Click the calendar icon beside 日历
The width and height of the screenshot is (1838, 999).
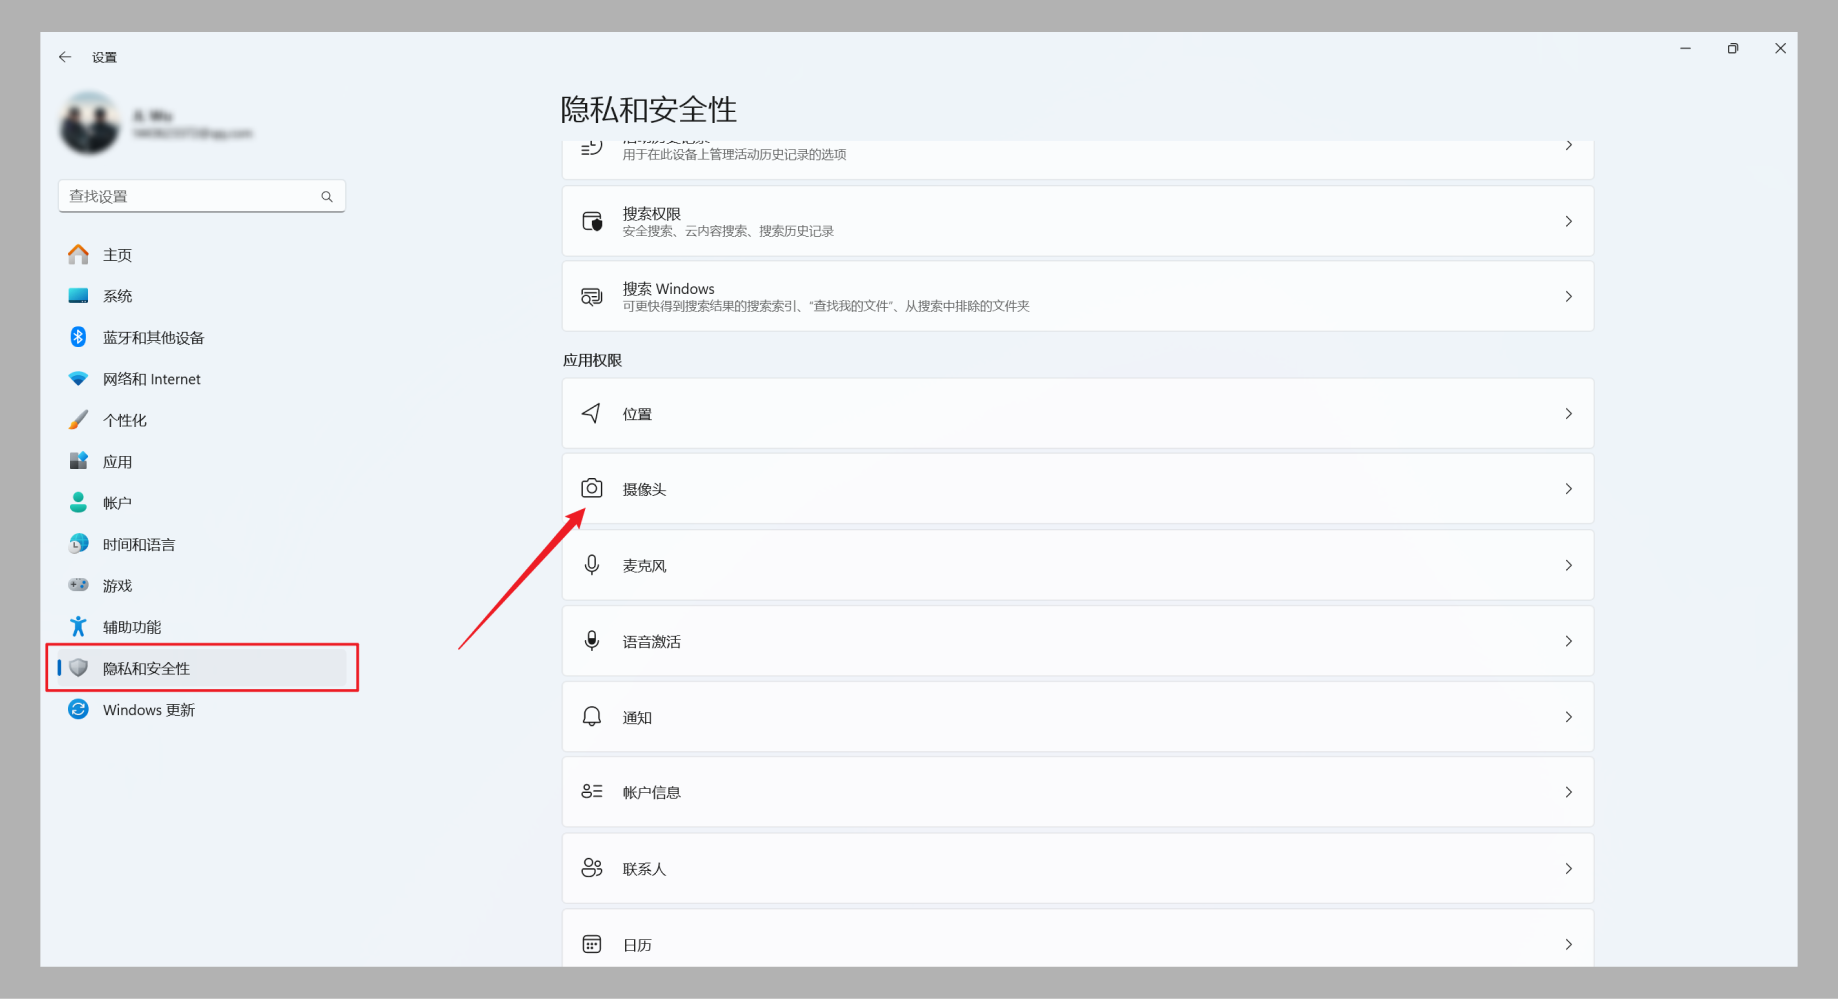(592, 944)
